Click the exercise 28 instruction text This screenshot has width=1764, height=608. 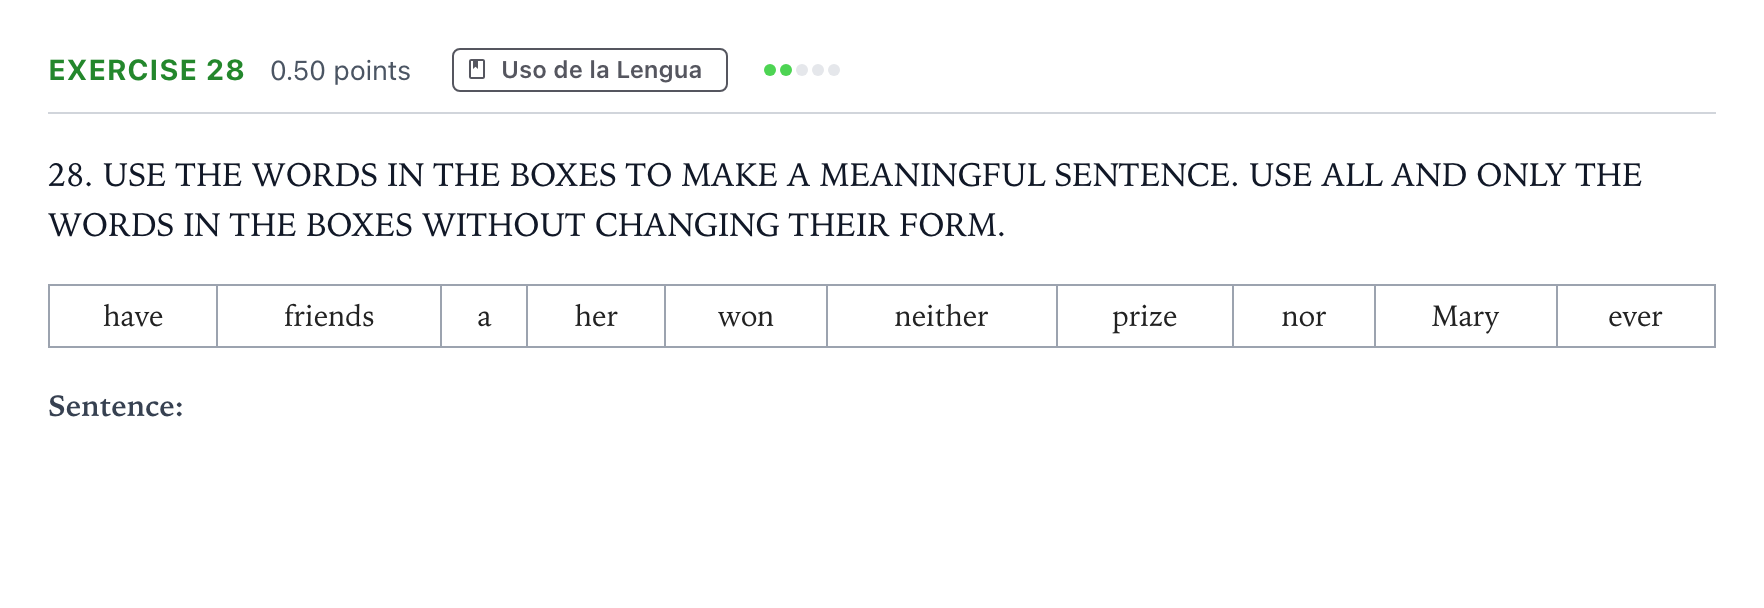(x=845, y=200)
